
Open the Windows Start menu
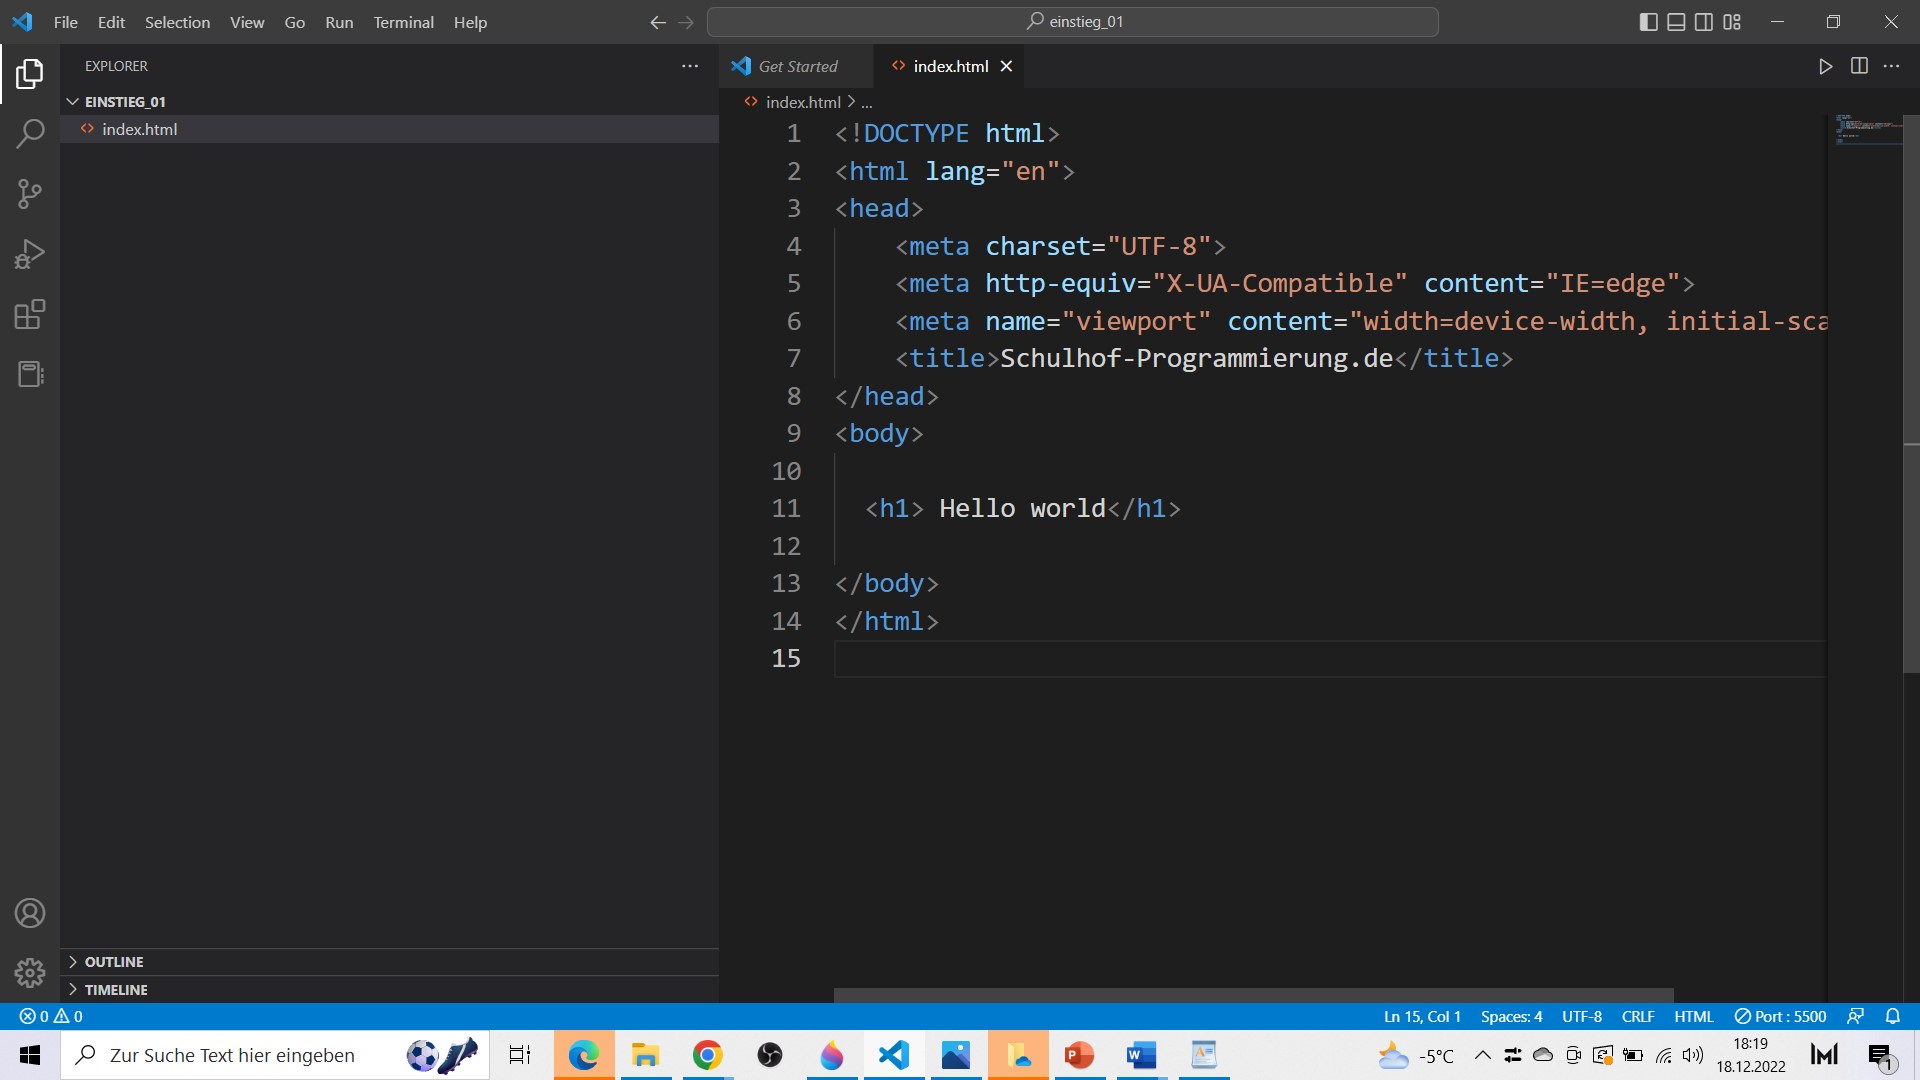click(30, 1055)
